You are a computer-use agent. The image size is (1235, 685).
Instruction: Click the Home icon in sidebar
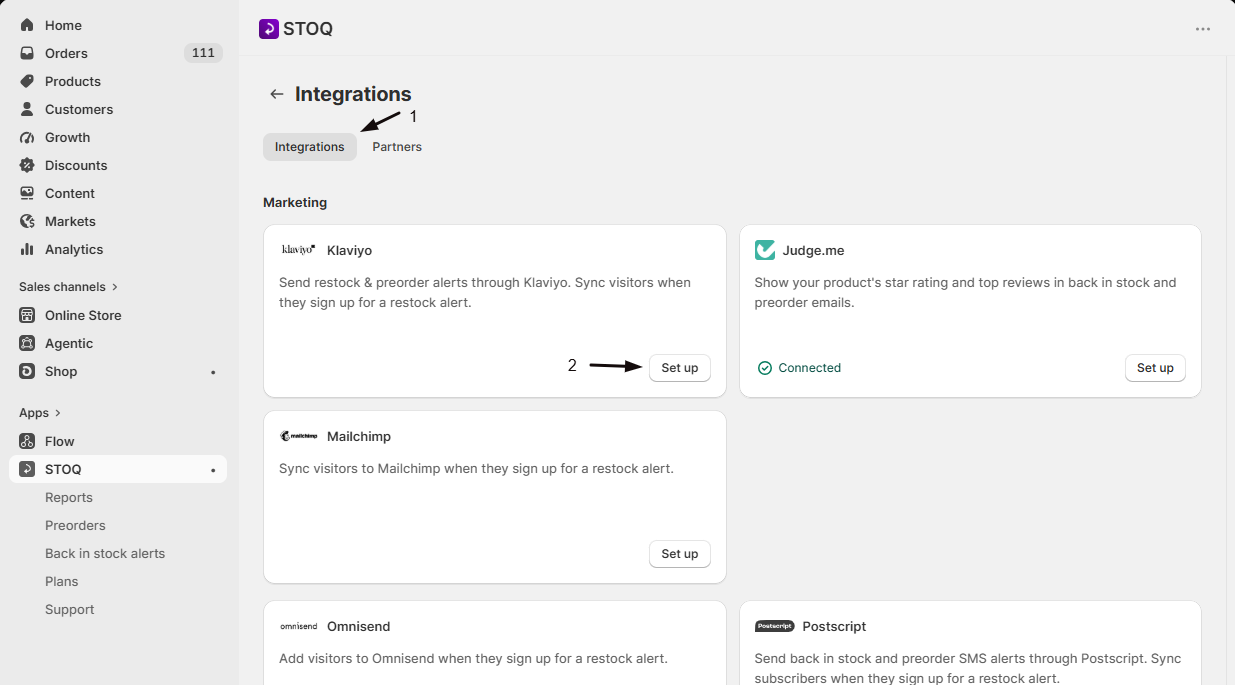[27, 25]
